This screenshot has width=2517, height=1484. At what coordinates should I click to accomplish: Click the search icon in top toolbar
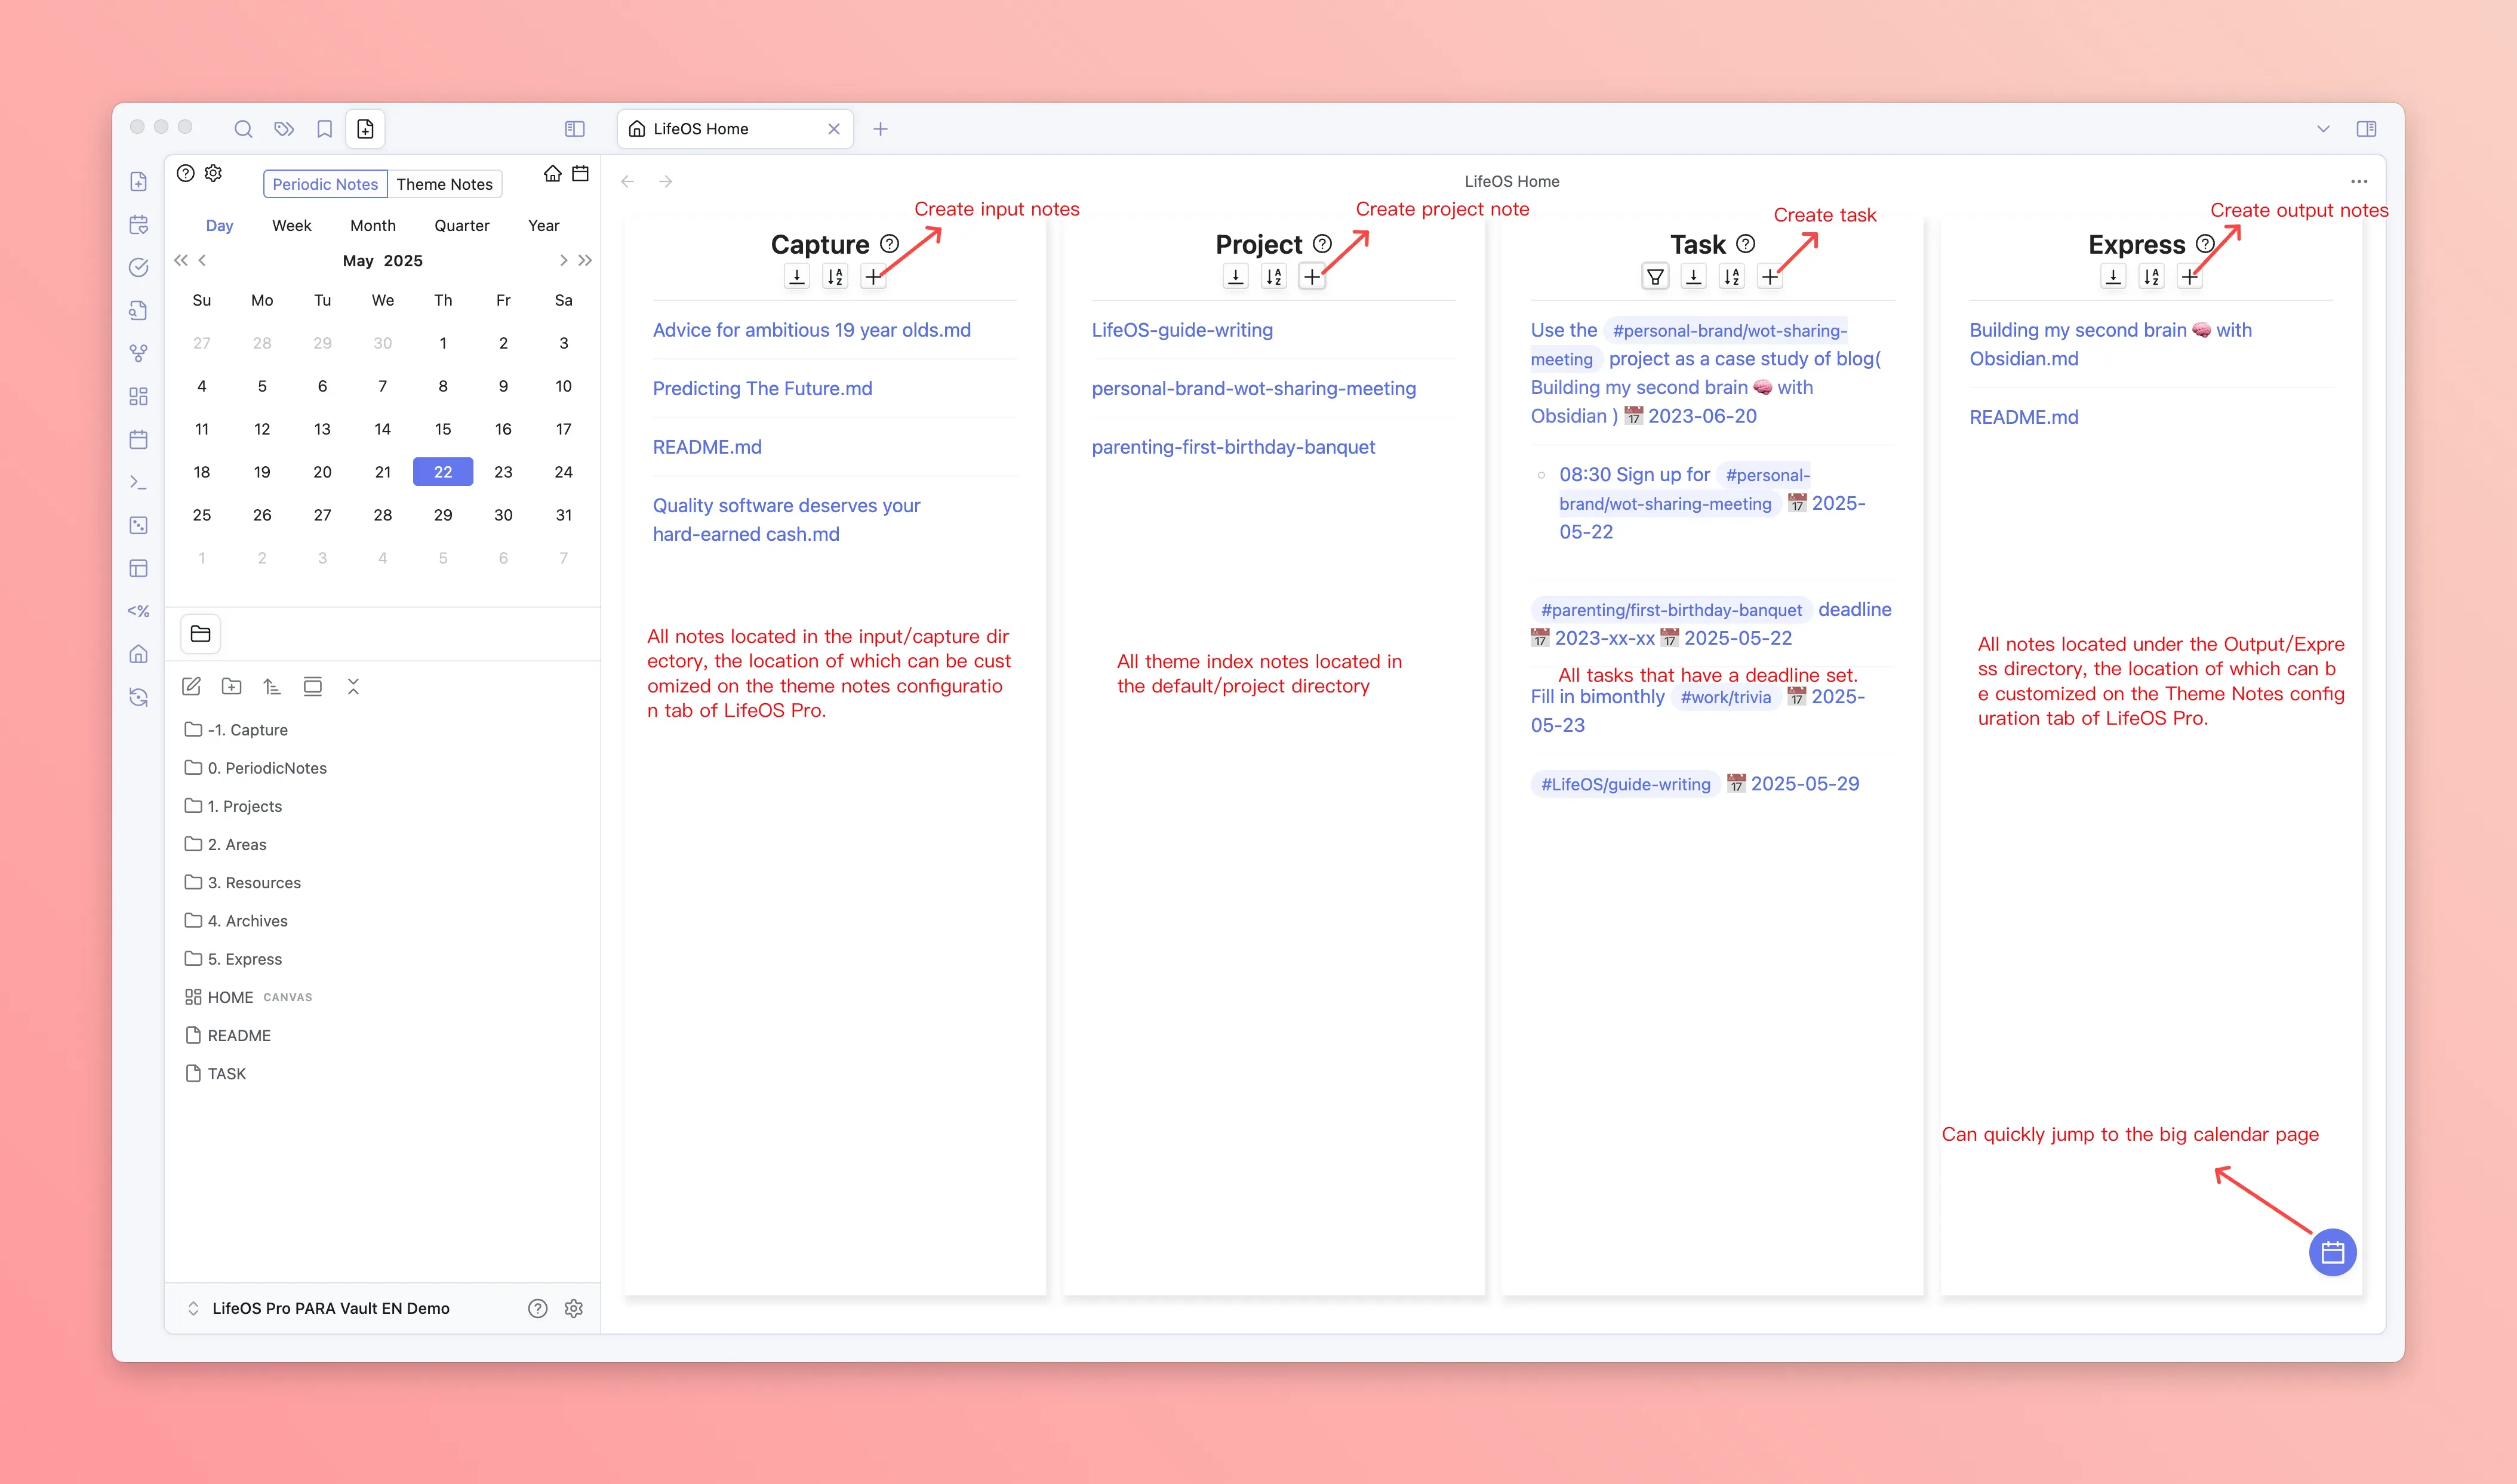[x=243, y=129]
